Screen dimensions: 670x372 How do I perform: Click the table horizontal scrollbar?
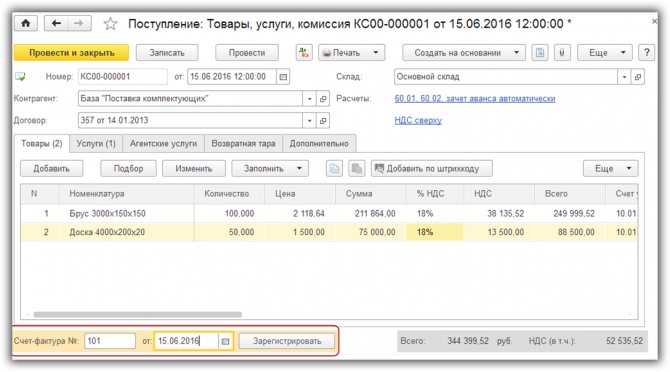tap(138, 315)
